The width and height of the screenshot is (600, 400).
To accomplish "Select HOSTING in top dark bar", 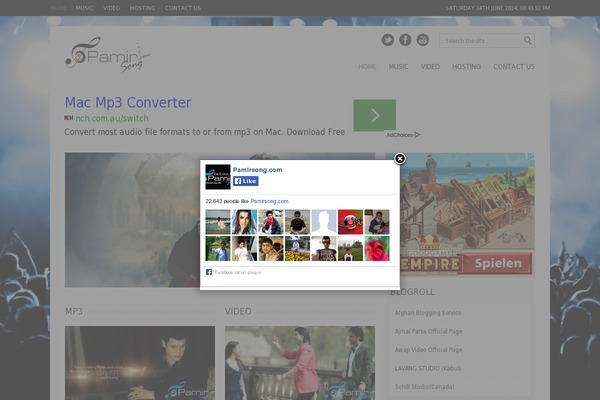I will click(x=142, y=8).
